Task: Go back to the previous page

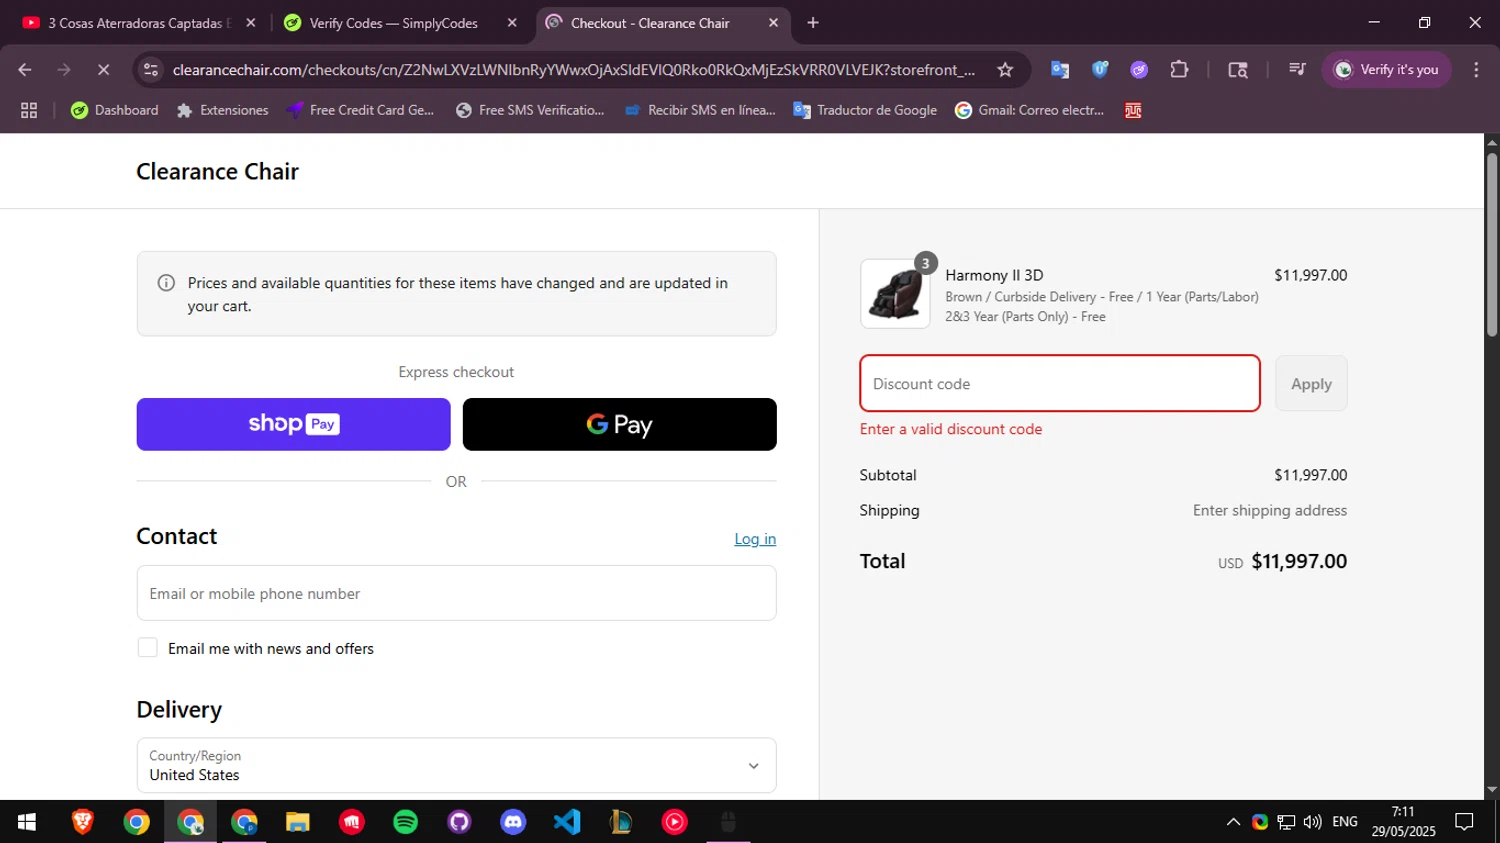Action: tap(25, 70)
